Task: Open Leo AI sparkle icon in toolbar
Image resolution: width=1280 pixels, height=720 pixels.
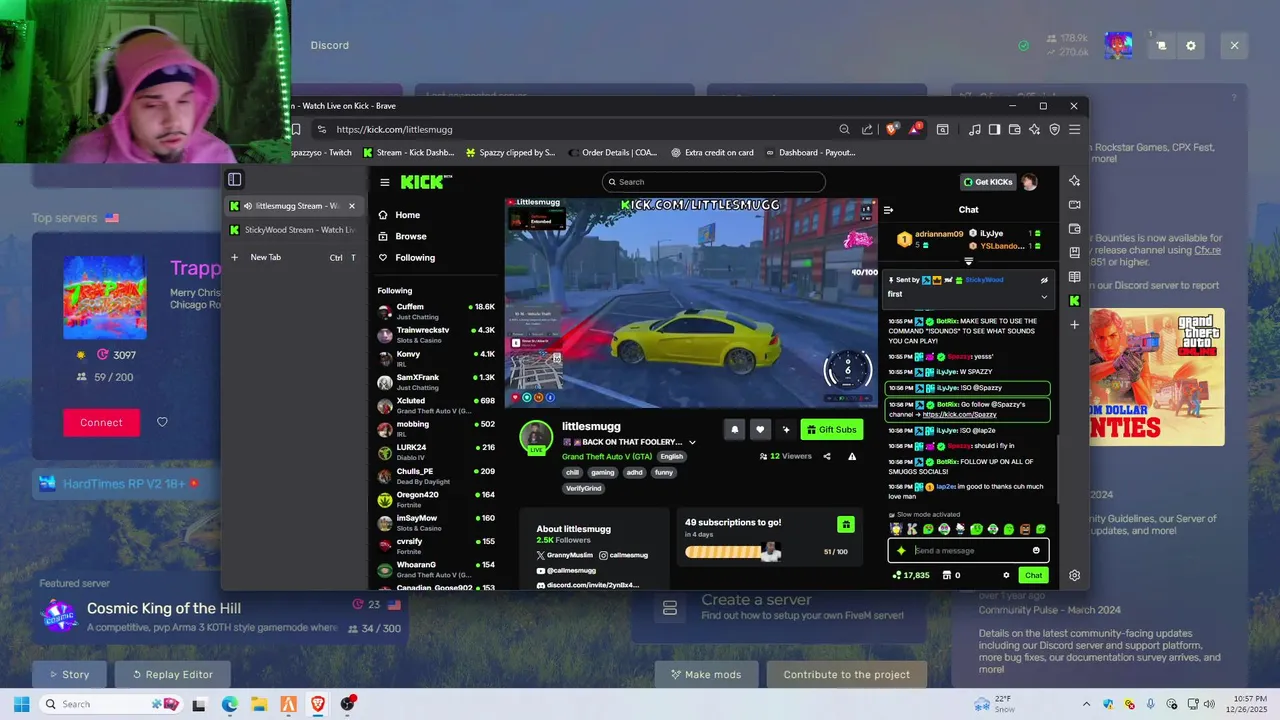Action: 1034,129
